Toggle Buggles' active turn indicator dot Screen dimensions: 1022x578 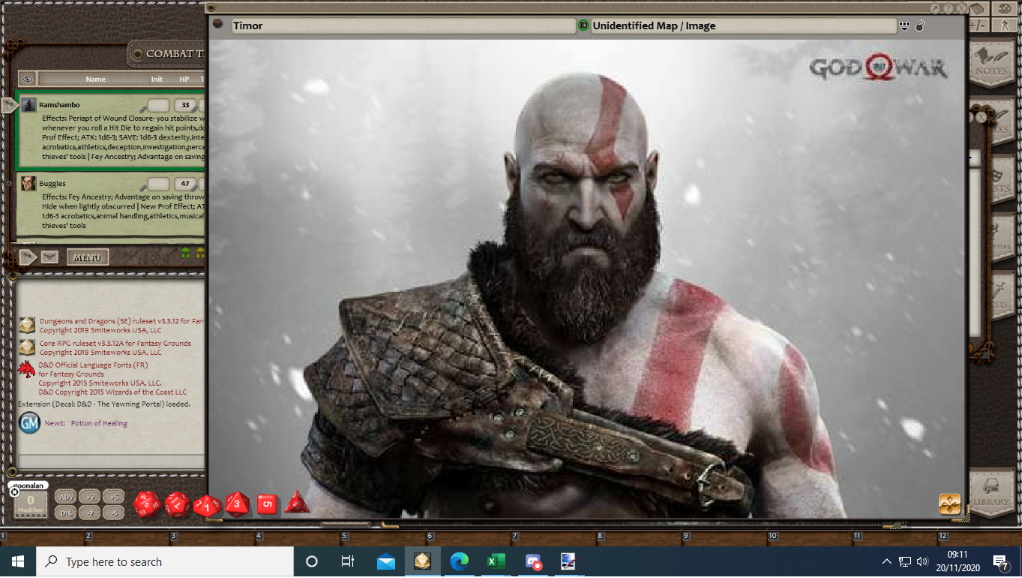pyautogui.click(x=9, y=184)
